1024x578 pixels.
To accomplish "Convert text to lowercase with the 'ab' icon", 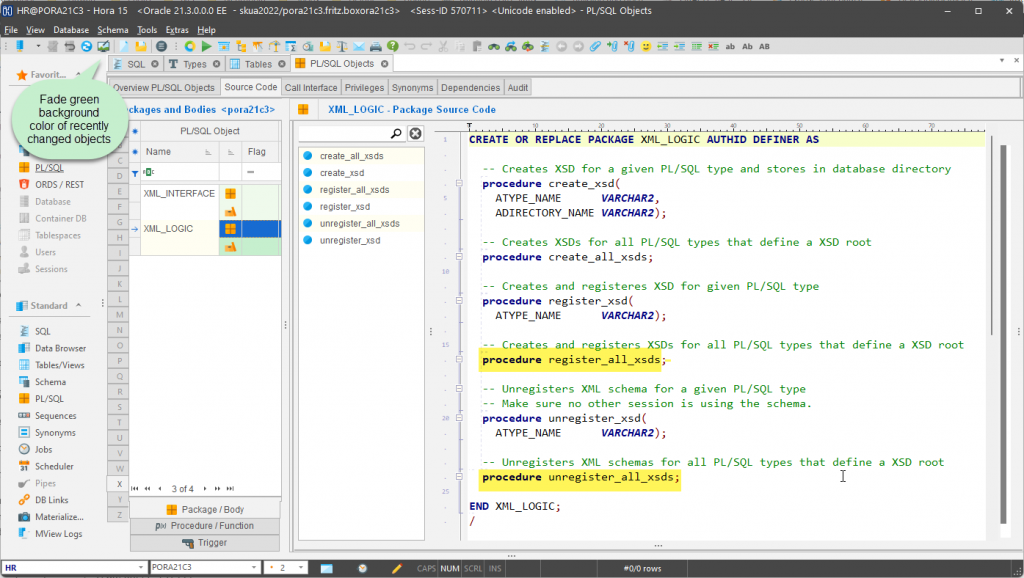I will (730, 45).
